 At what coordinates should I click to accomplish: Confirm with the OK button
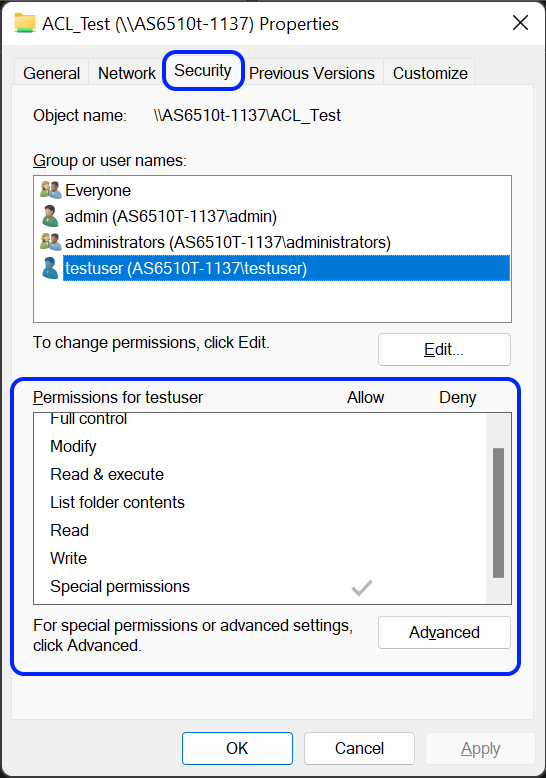tap(237, 748)
